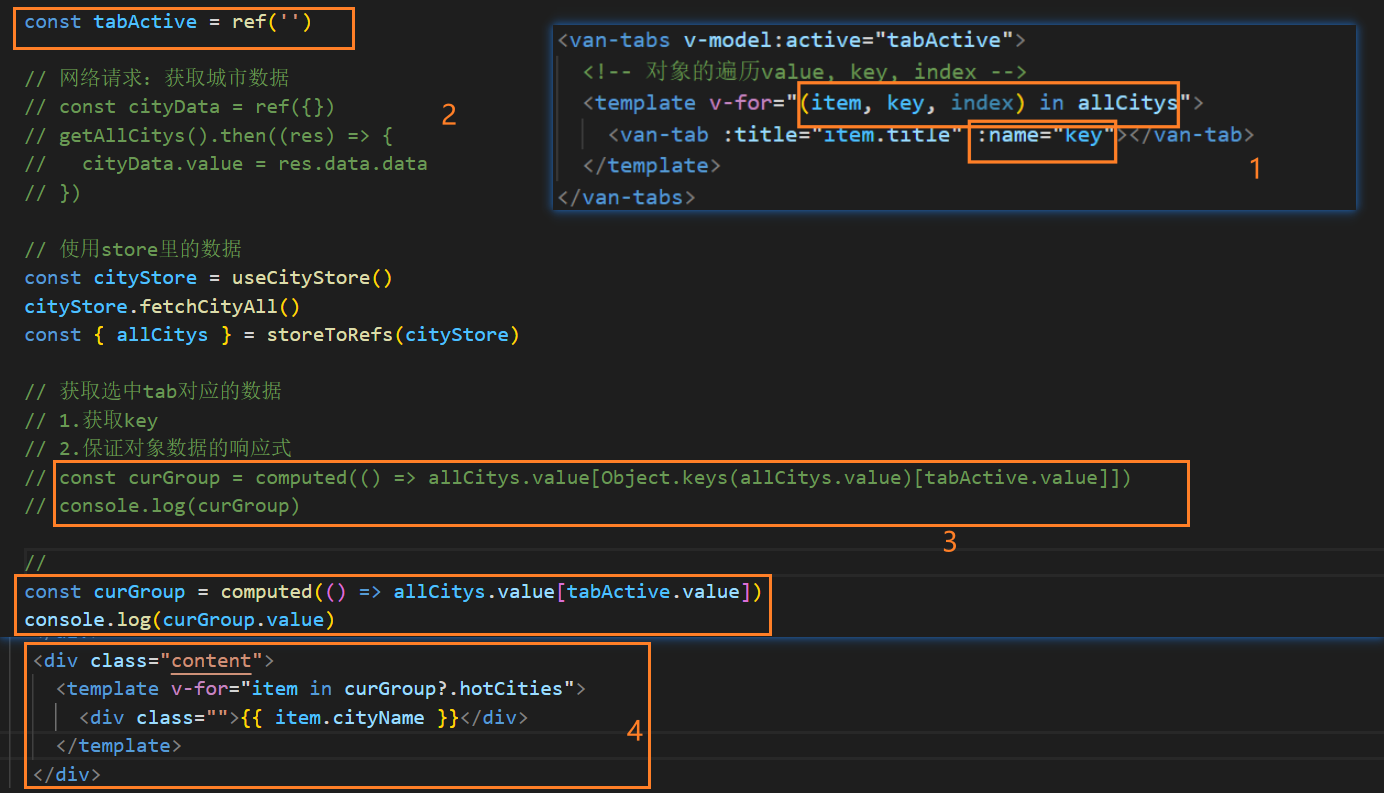Click the comment "// 1.获取key"
Image resolution: width=1384 pixels, height=793 pixels.
pos(91,420)
